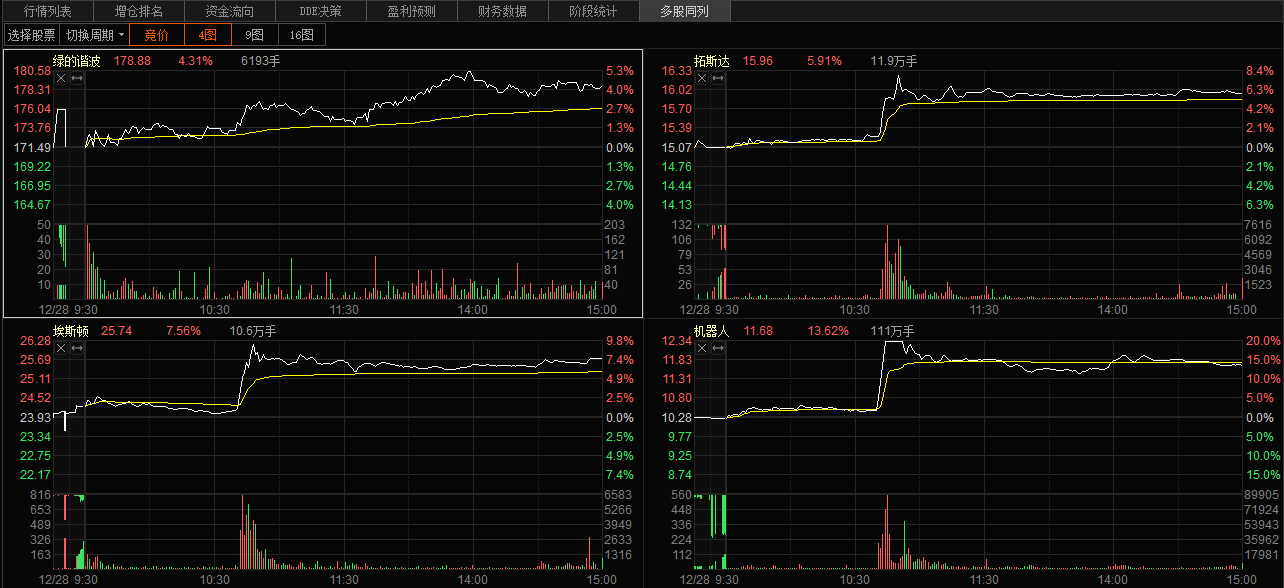Go to the DDE决策 tab
1284x588 pixels.
tap(320, 12)
